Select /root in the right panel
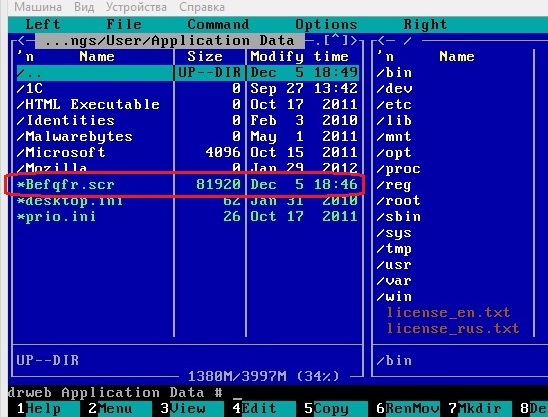The image size is (548, 417). [x=398, y=201]
